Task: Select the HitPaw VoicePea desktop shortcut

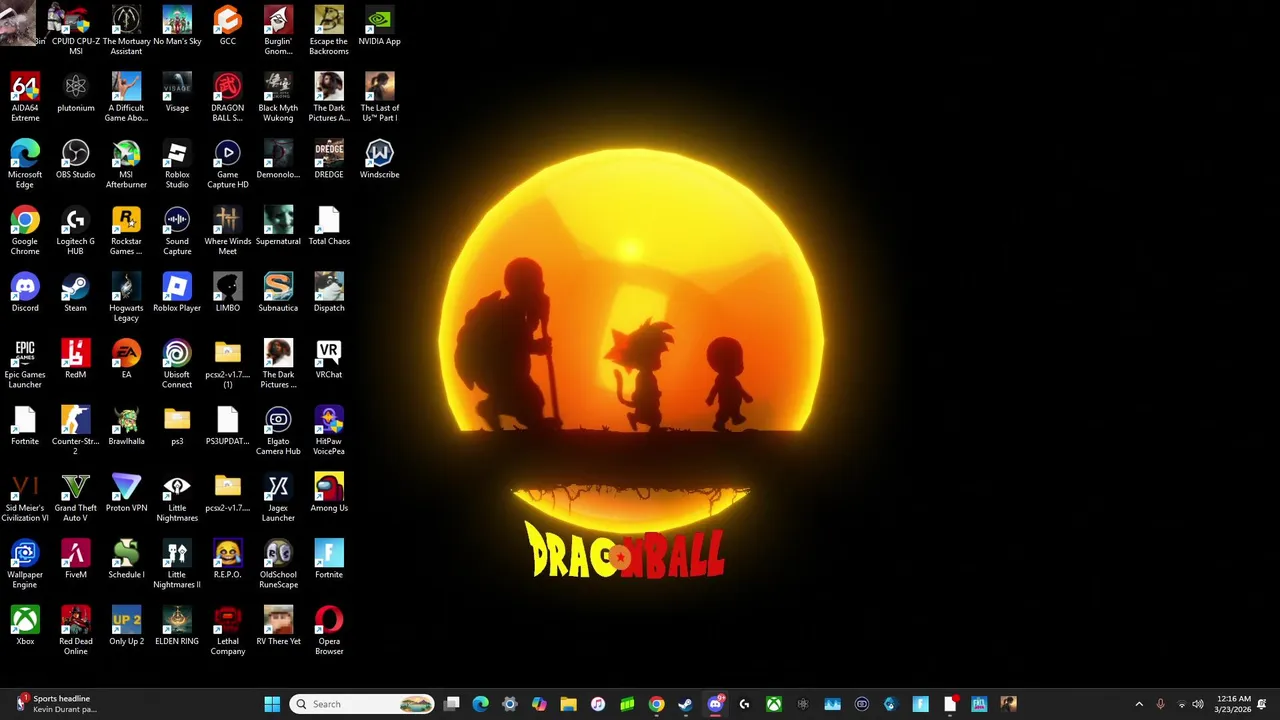Action: [329, 431]
